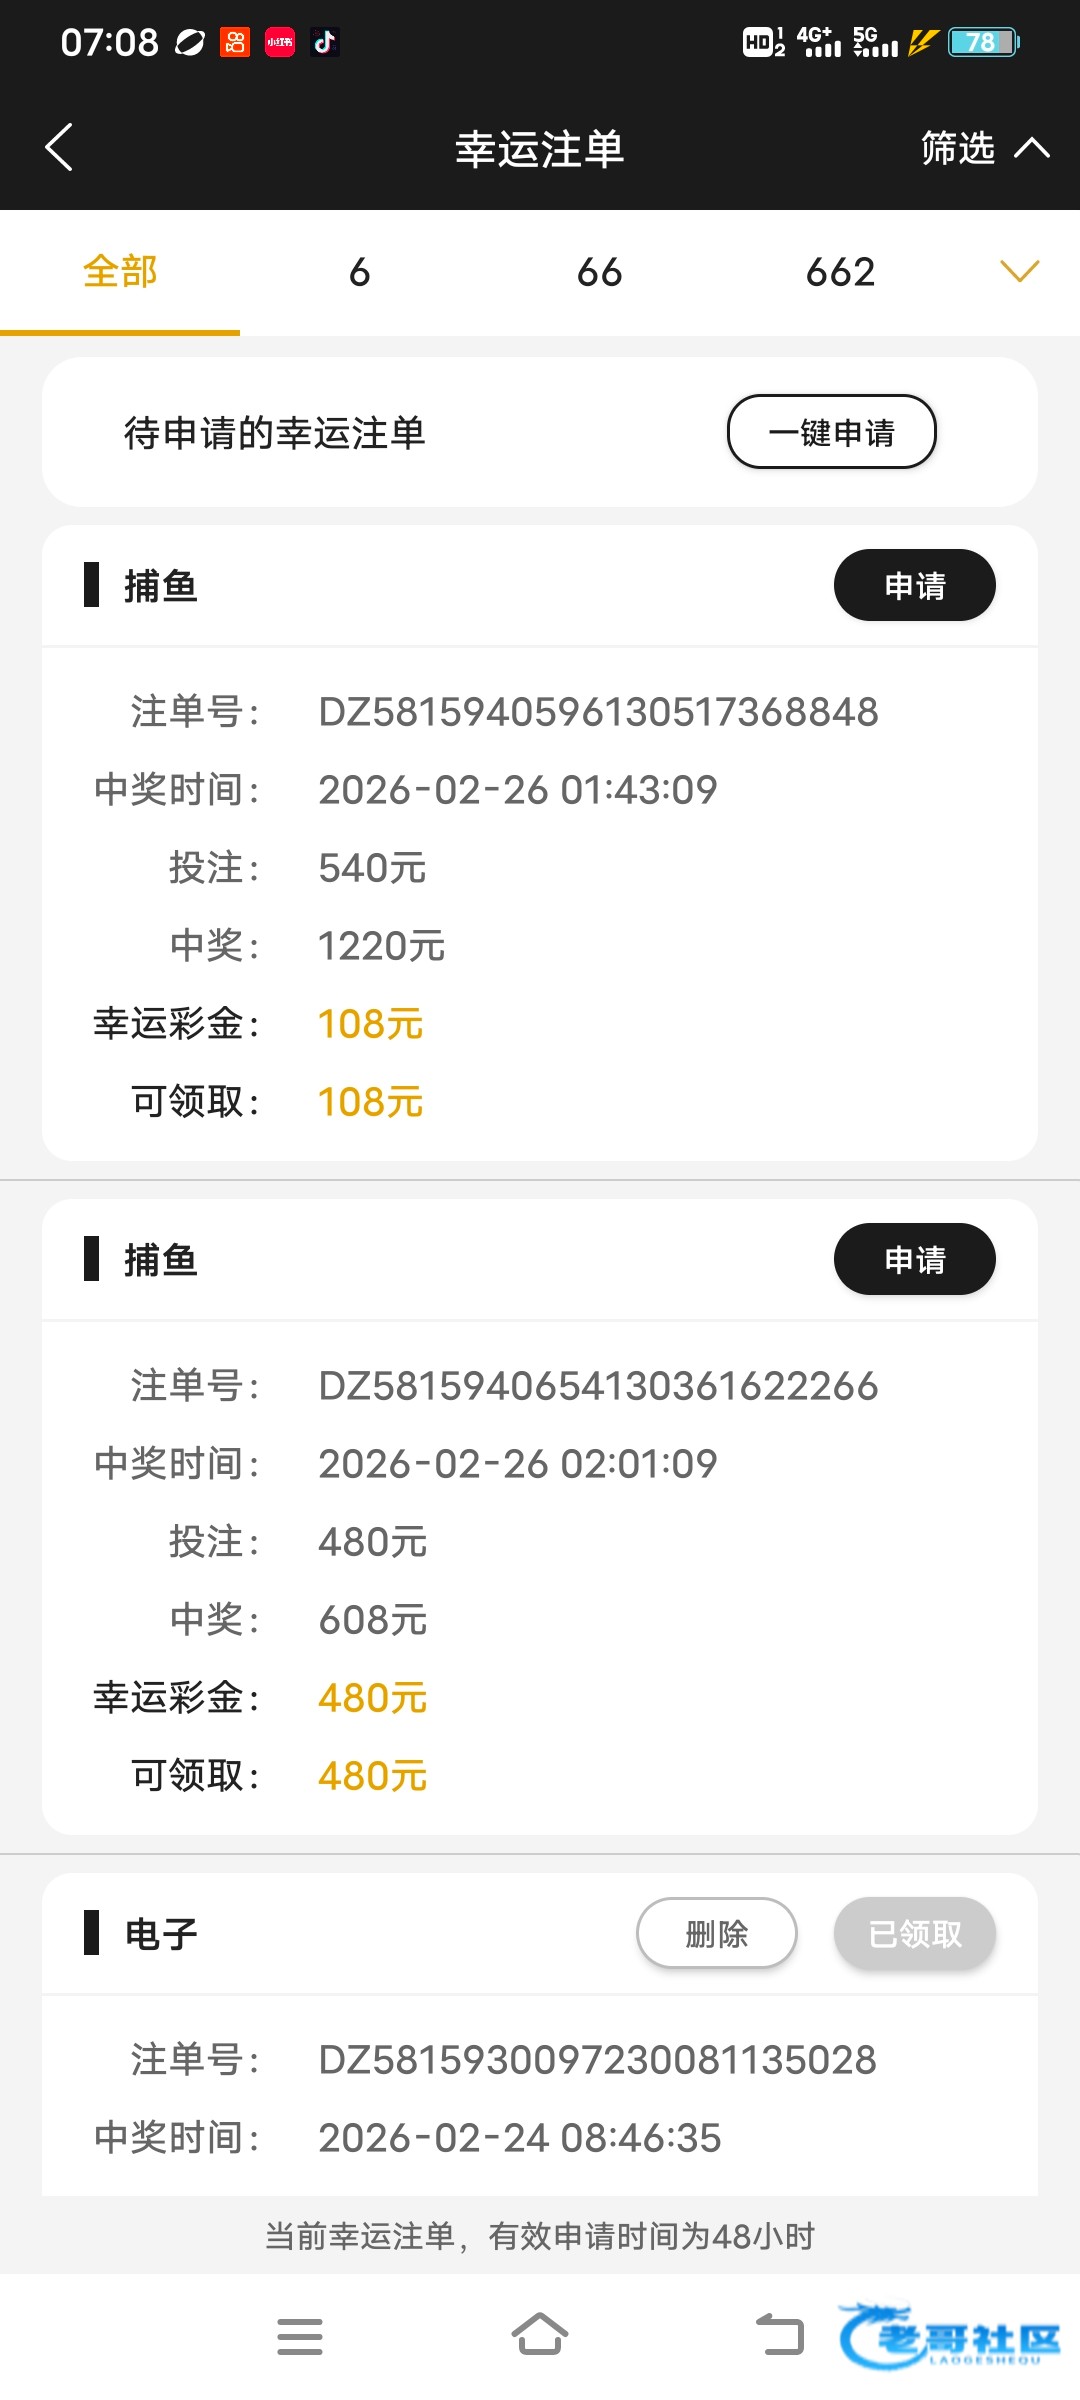Tap the TikTok notification icon in status bar
The image size is (1080, 2400).
tap(324, 42)
